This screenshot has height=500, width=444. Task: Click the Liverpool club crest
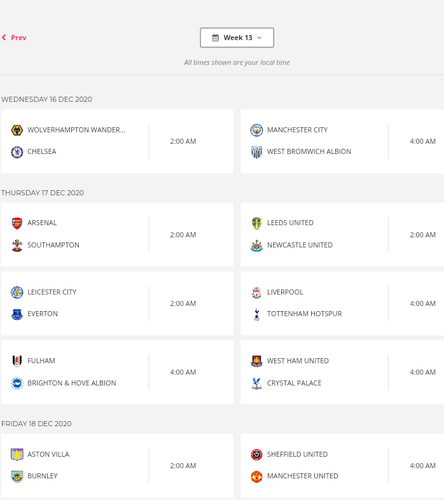(x=257, y=292)
